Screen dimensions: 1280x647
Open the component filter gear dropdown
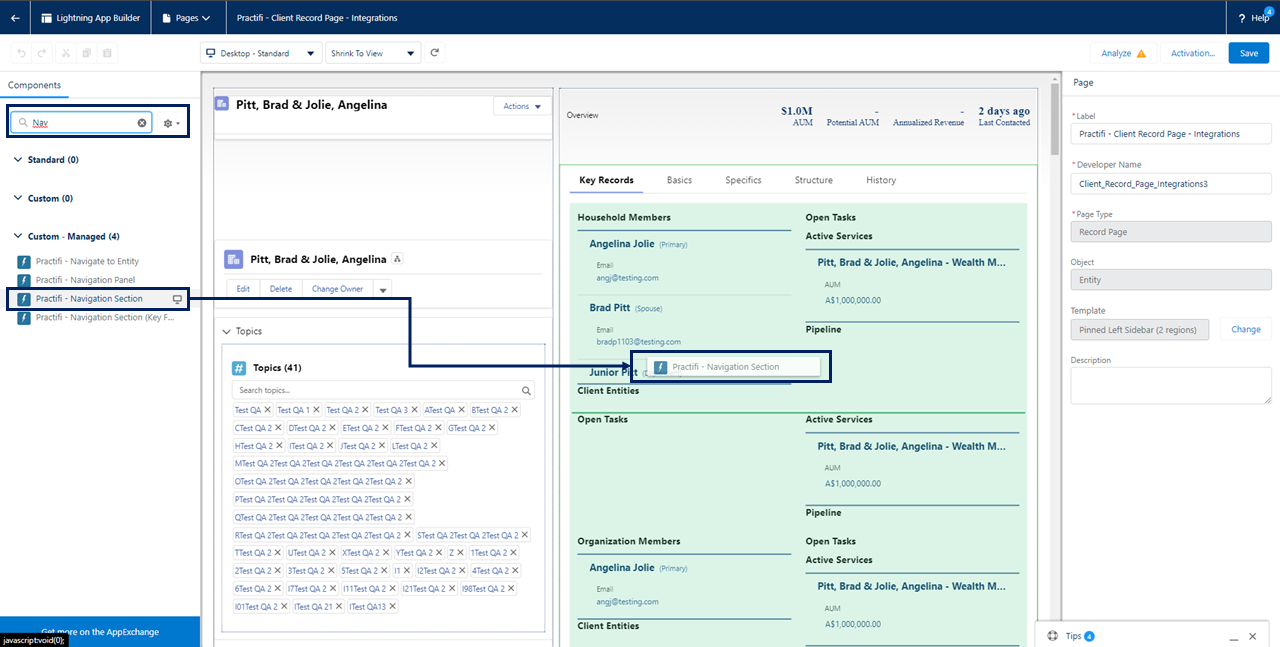click(172, 123)
